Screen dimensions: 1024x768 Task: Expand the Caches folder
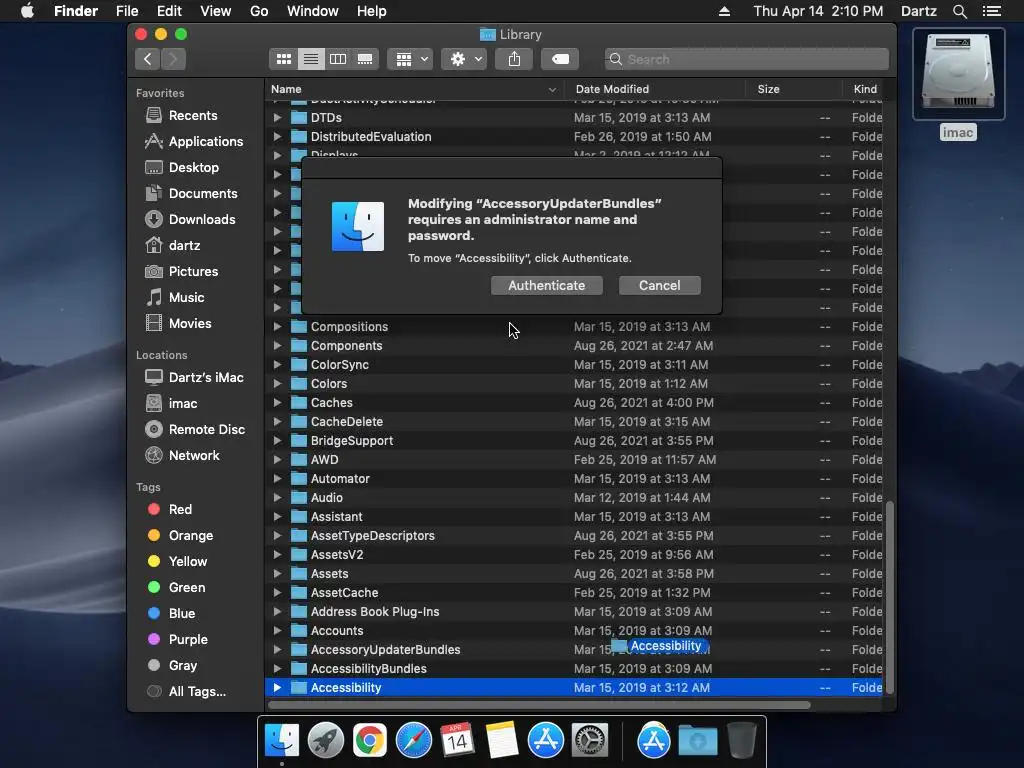(x=277, y=403)
